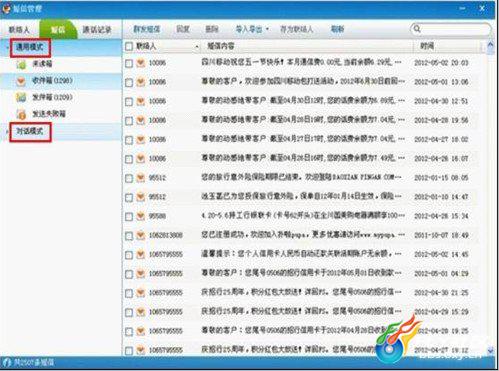This screenshot has width=499, height=371.
Task: Click 存为联络人 save as contact
Action: (297, 29)
